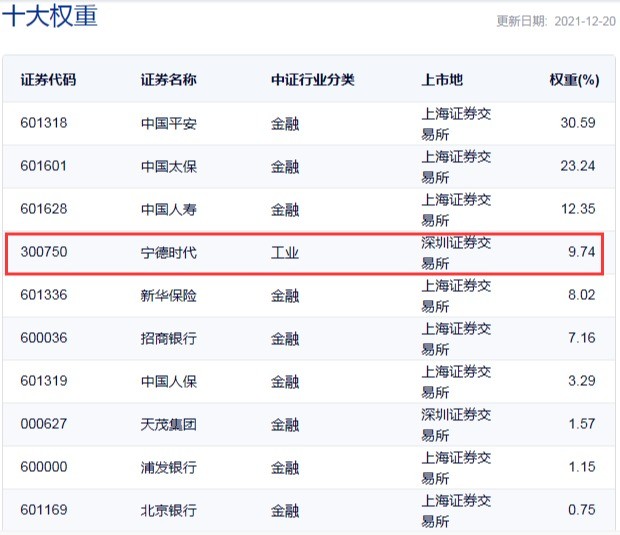The image size is (620, 535).
Task: Select the 中国平安 name cell
Action: (169, 123)
